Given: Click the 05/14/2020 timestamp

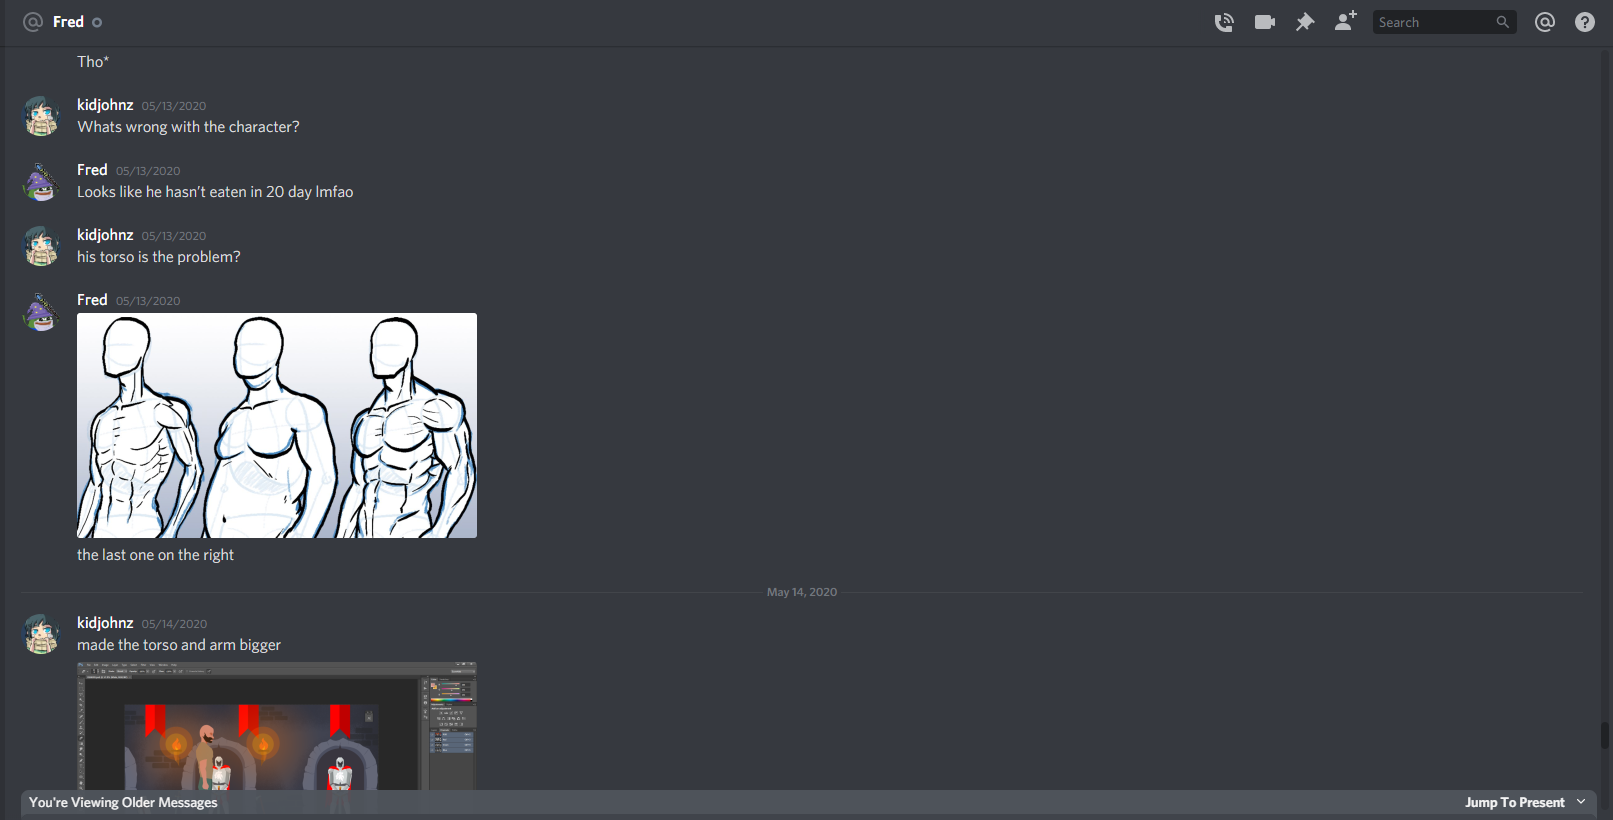Looking at the screenshot, I should (x=174, y=624).
